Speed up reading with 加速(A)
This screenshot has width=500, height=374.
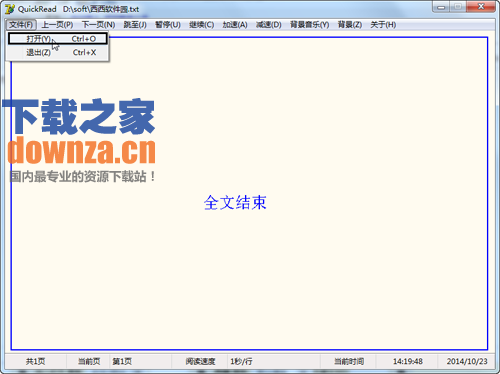point(235,25)
